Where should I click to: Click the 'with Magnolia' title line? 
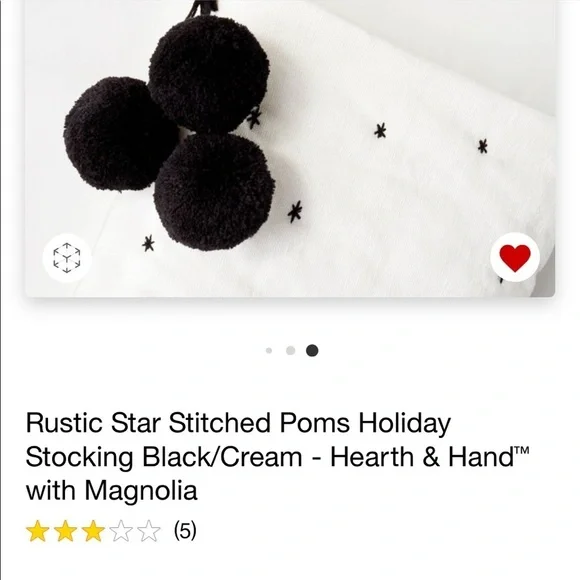(x=111, y=490)
